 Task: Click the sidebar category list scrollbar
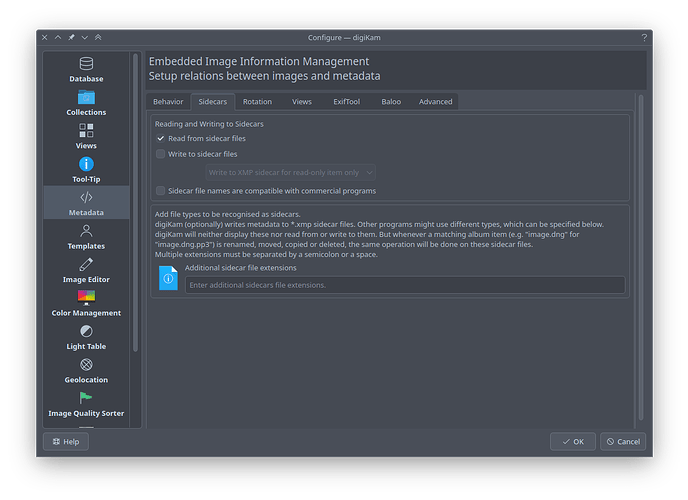(136, 203)
